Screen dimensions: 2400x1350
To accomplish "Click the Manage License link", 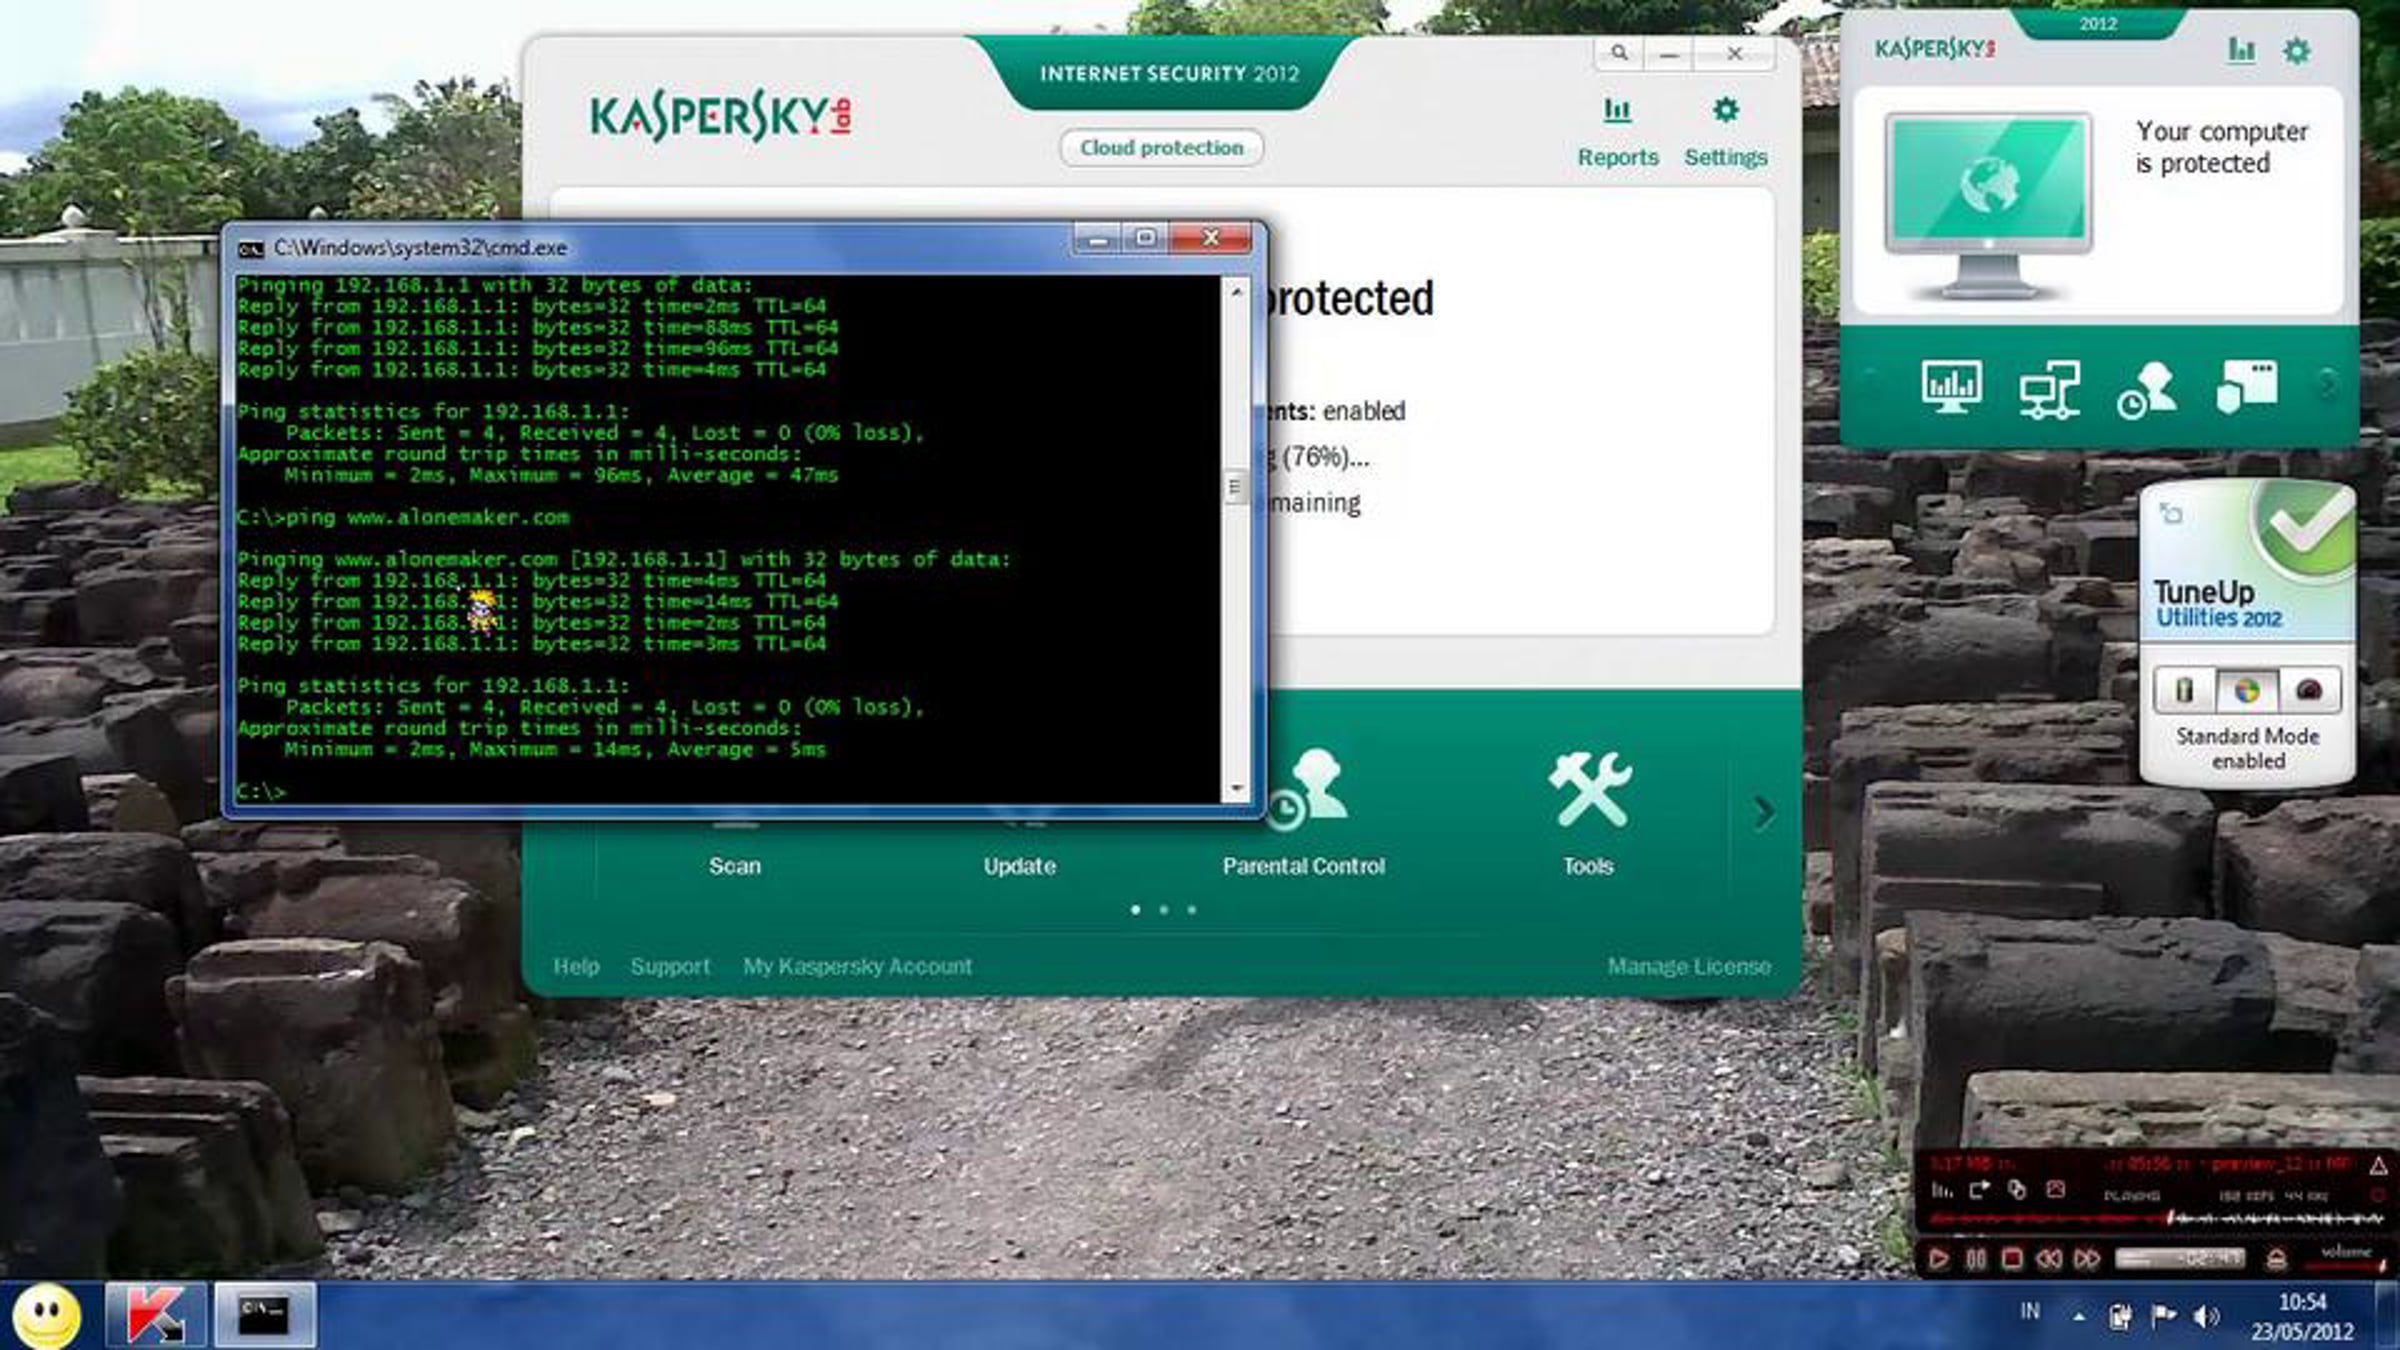I will tap(1688, 966).
